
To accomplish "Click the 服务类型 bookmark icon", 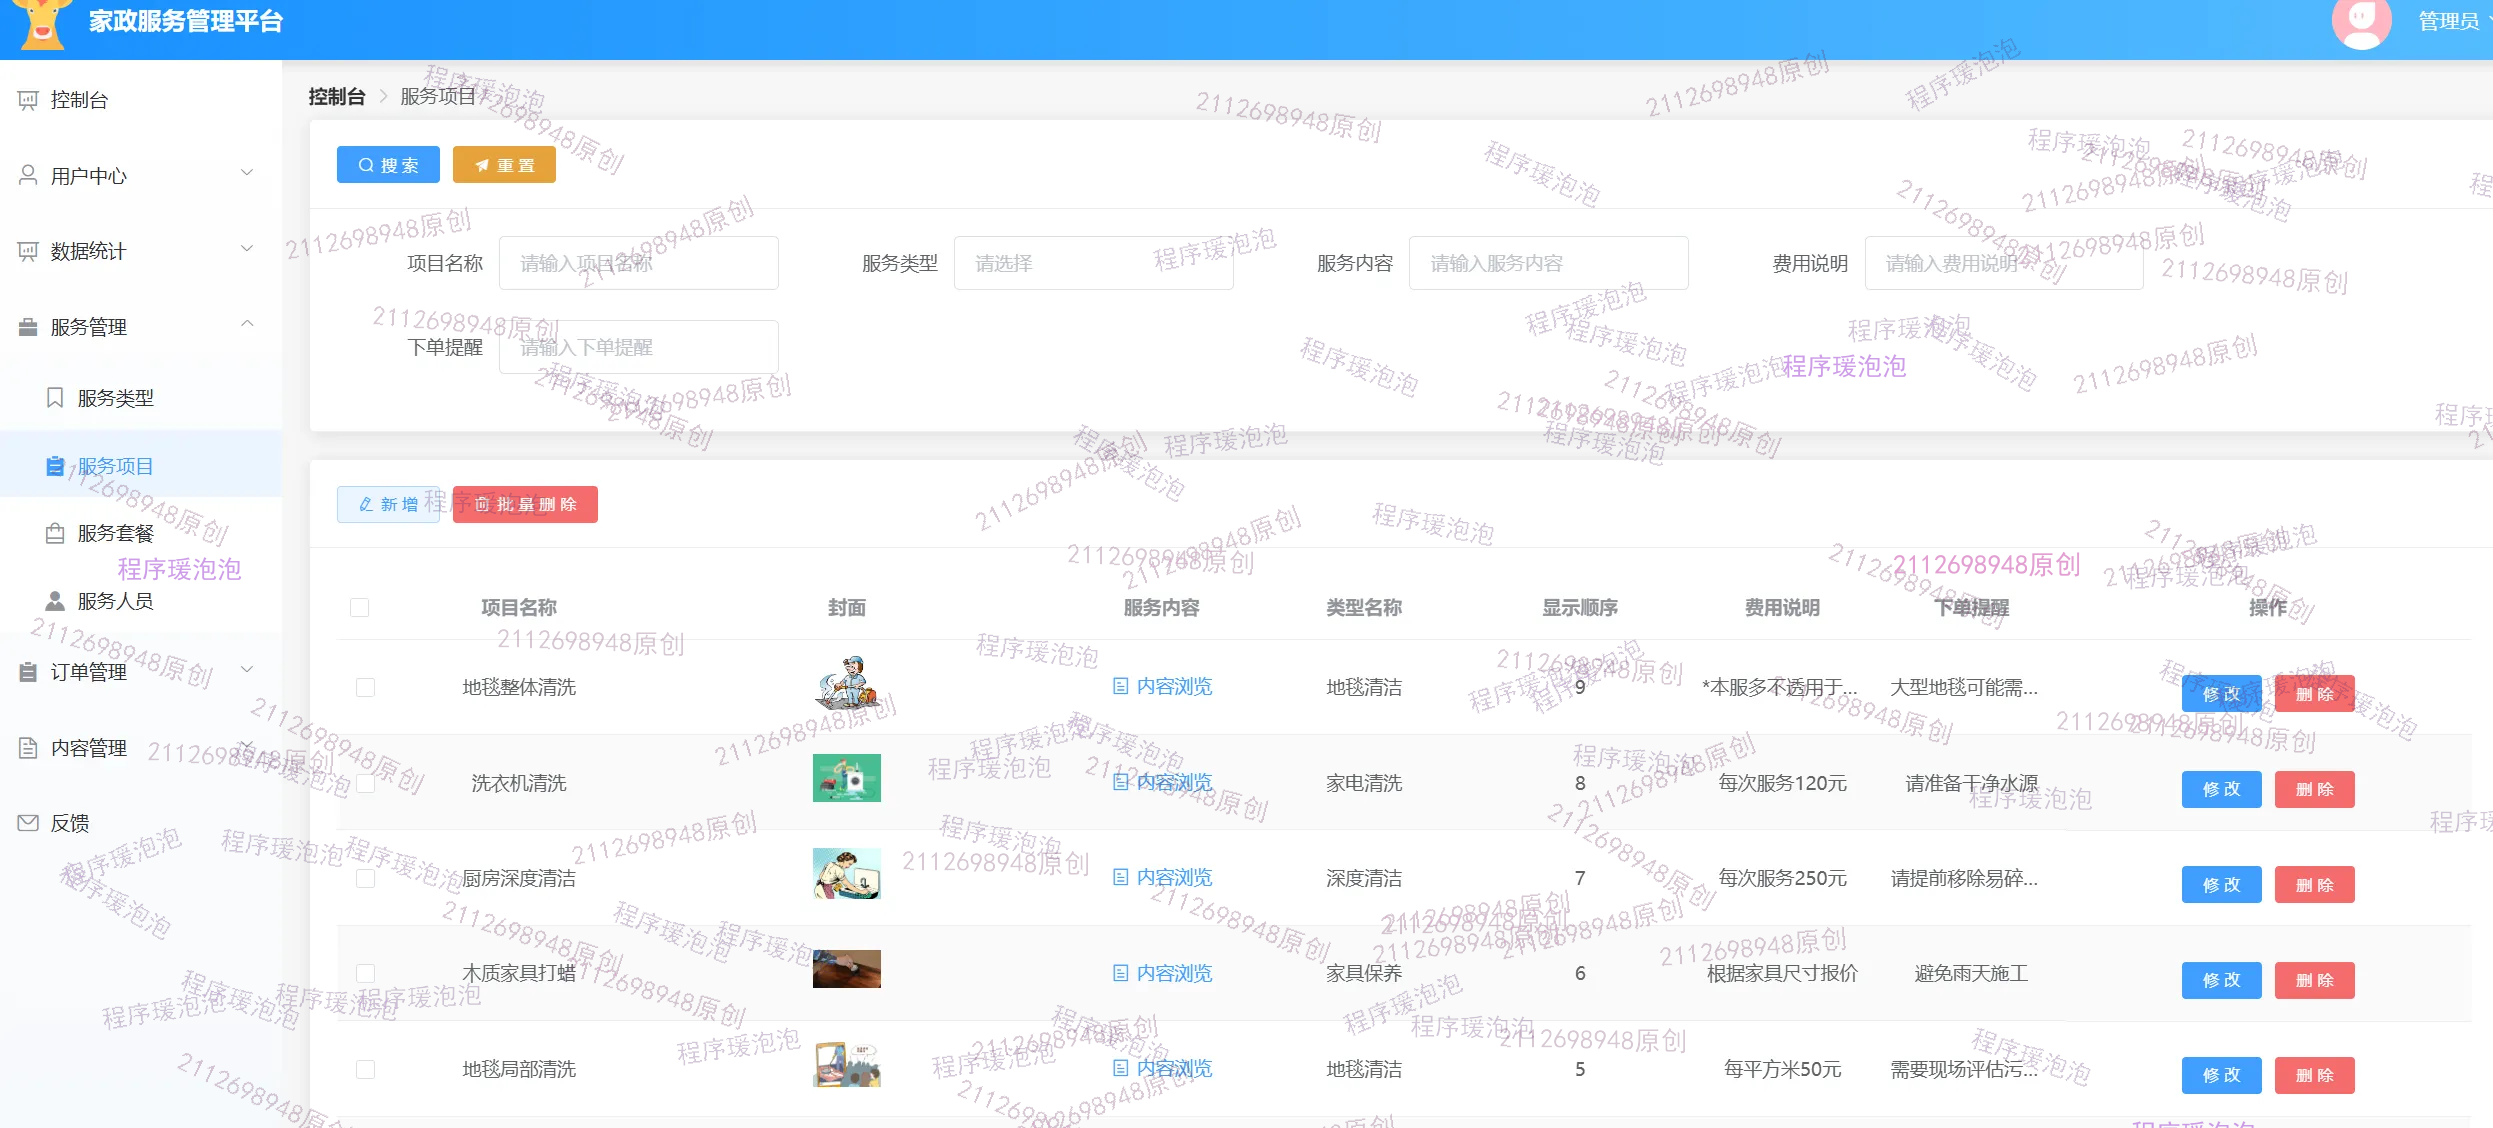I will (x=56, y=398).
